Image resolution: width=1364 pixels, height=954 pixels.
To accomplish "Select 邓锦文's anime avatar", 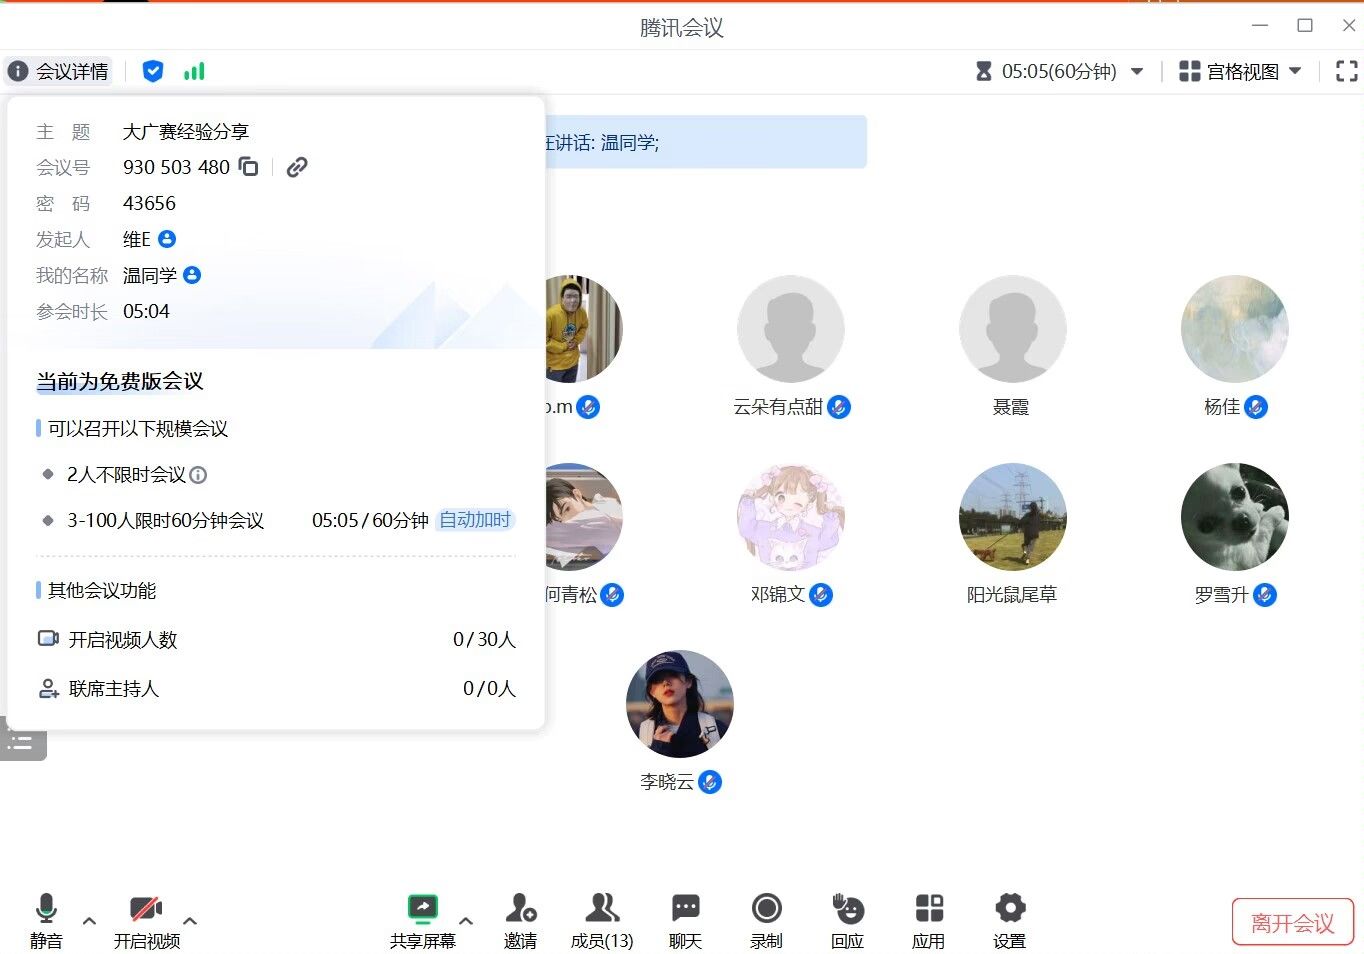I will (x=791, y=517).
